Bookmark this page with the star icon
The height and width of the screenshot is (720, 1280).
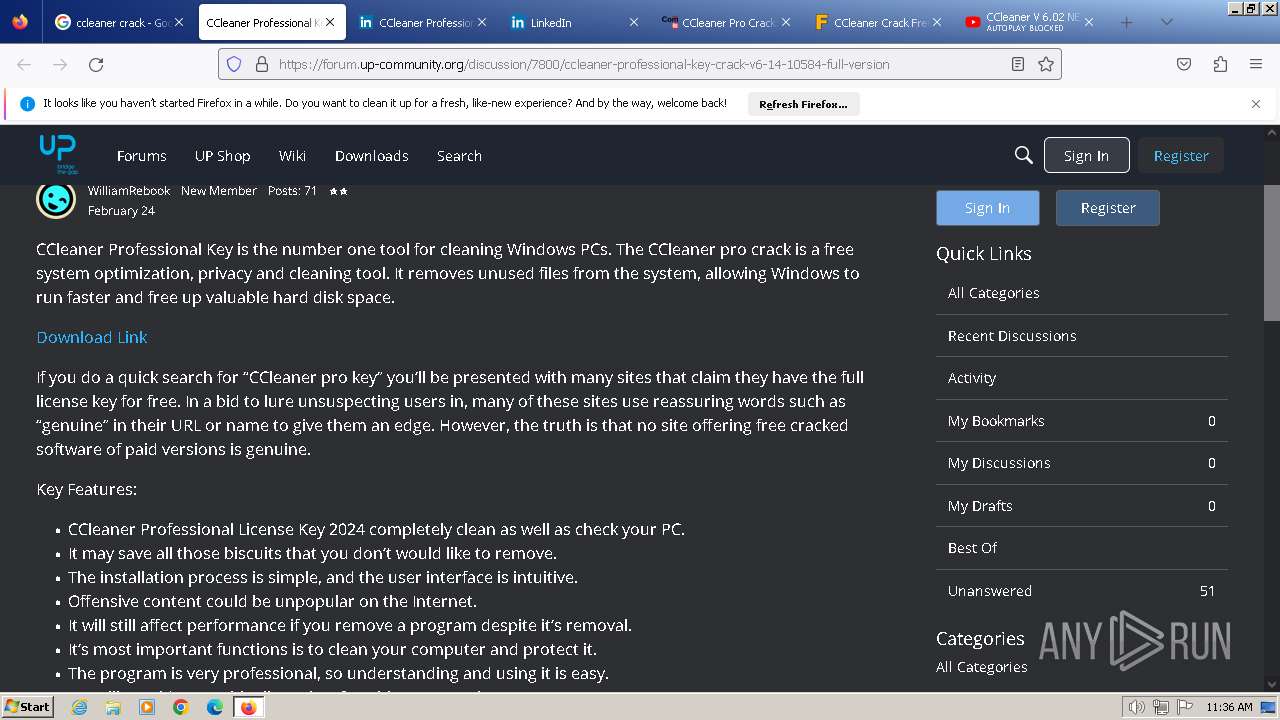click(x=1046, y=64)
